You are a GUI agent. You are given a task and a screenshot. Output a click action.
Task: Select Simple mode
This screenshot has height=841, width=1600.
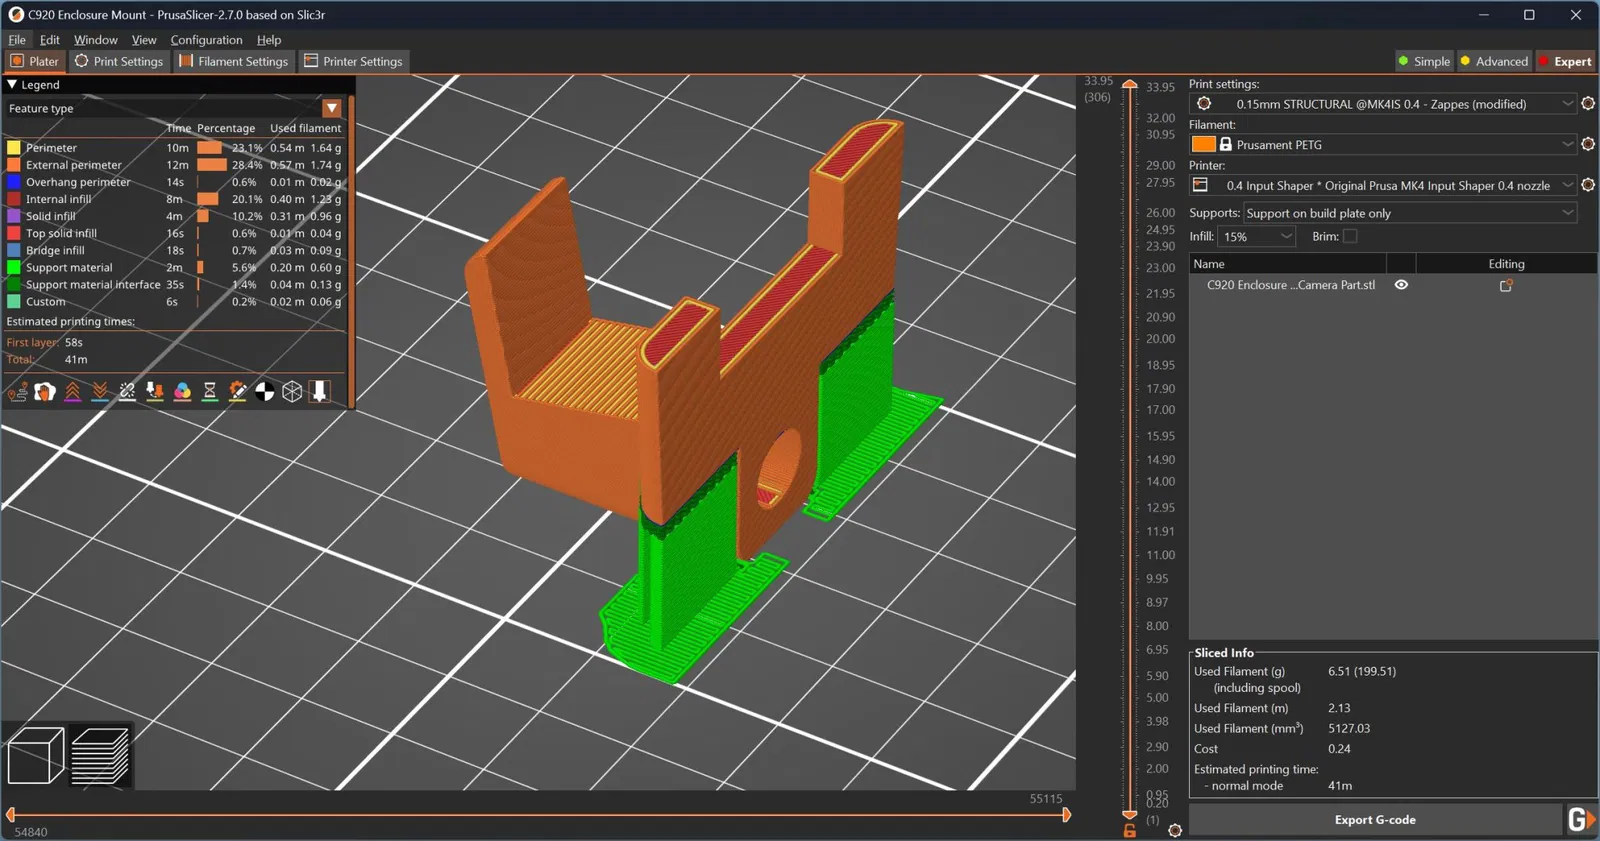tap(1424, 61)
